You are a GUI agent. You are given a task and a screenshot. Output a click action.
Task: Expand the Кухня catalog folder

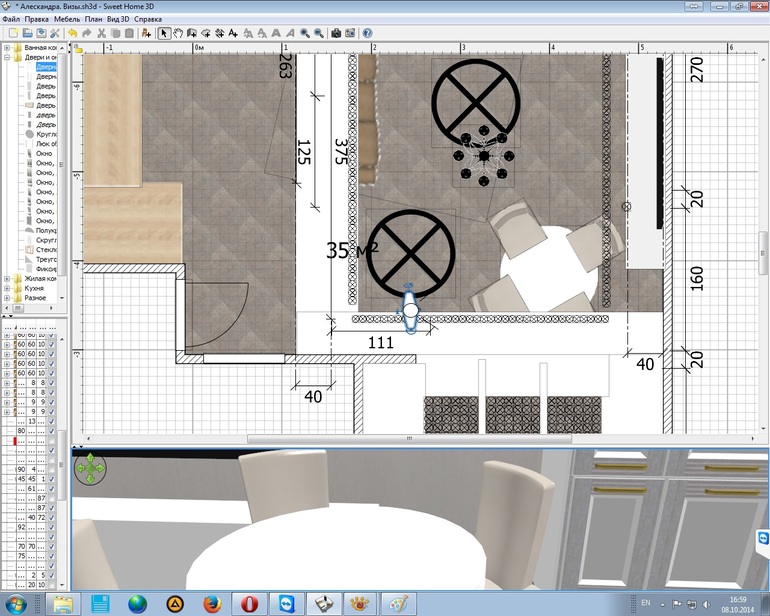[x=7, y=288]
